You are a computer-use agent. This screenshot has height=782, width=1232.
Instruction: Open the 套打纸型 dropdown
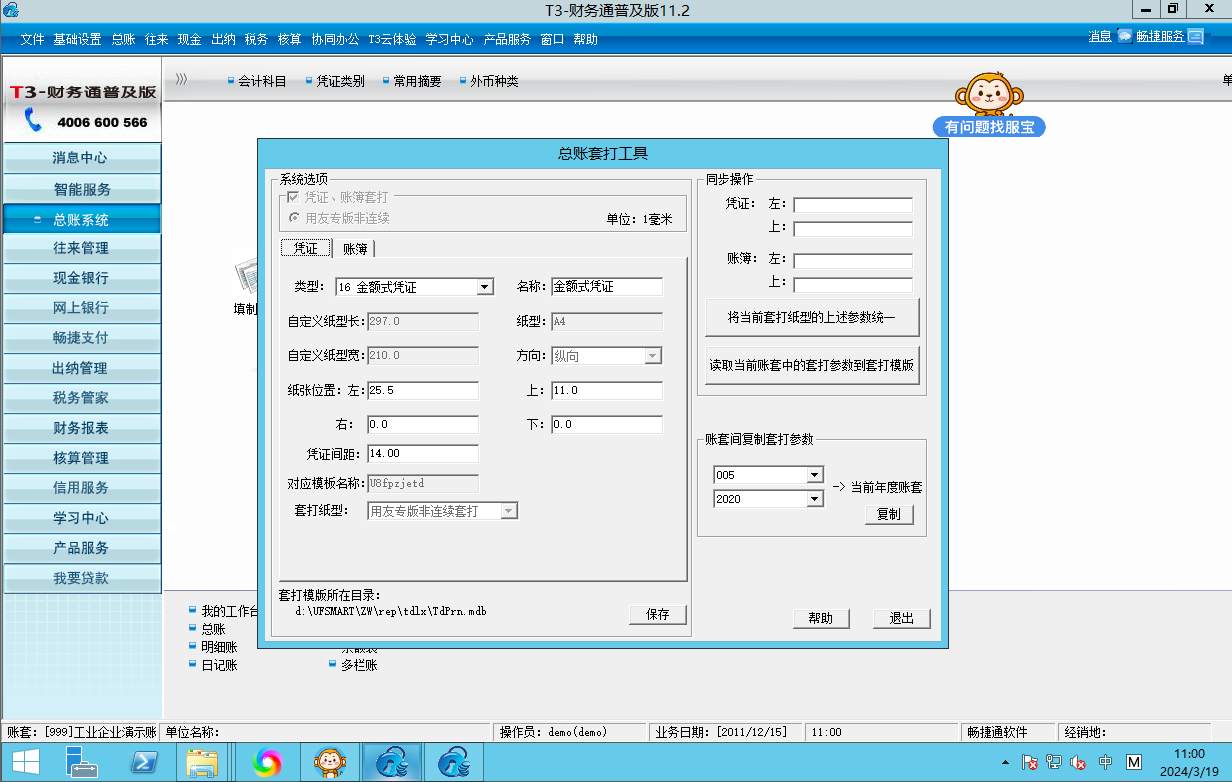coord(508,511)
